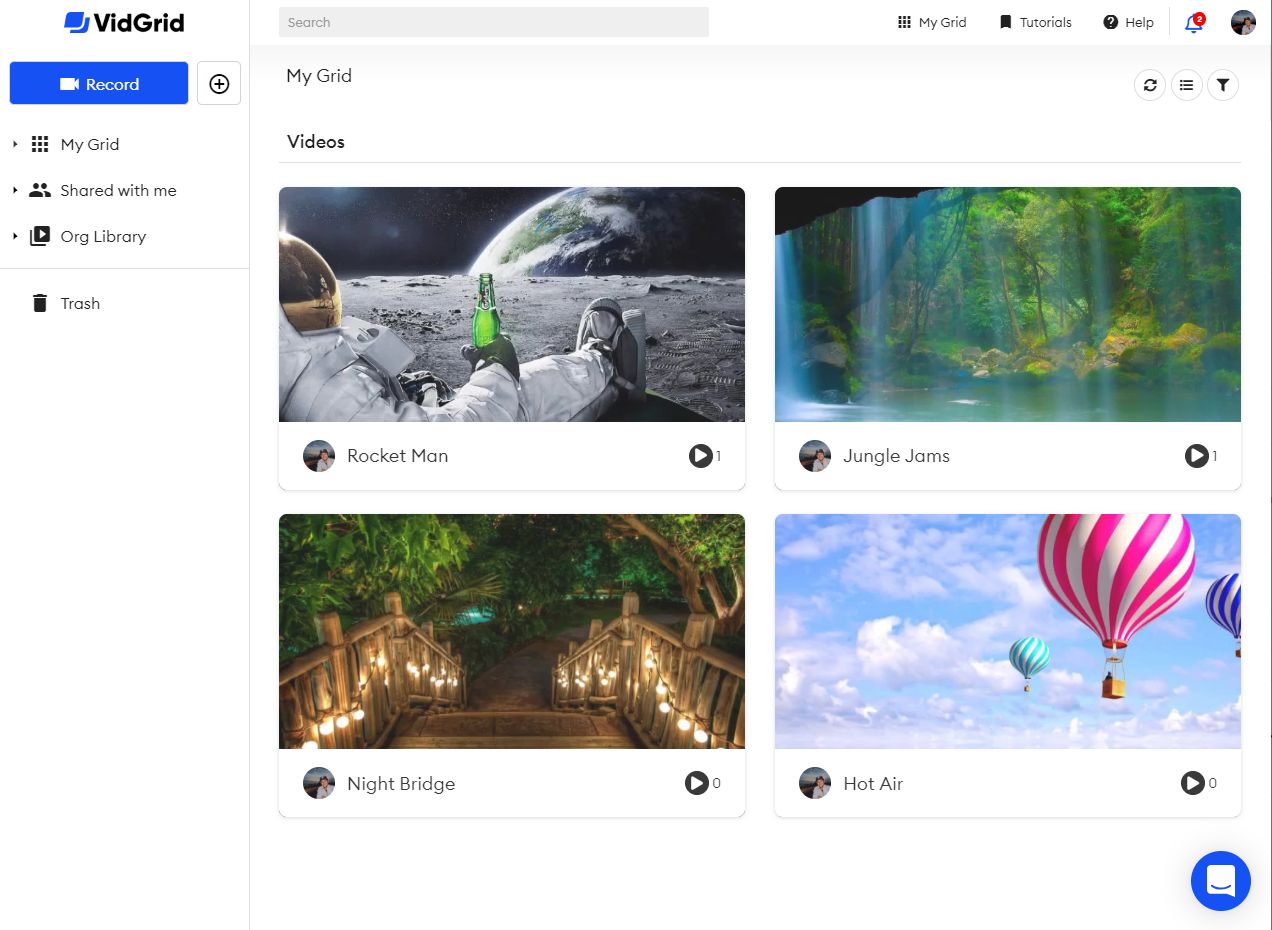Open the video filter options
This screenshot has height=930, width=1272.
click(x=1222, y=85)
